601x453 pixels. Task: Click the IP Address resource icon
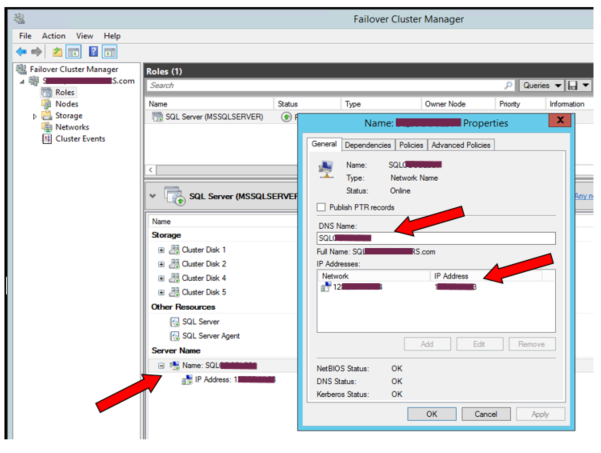click(187, 380)
